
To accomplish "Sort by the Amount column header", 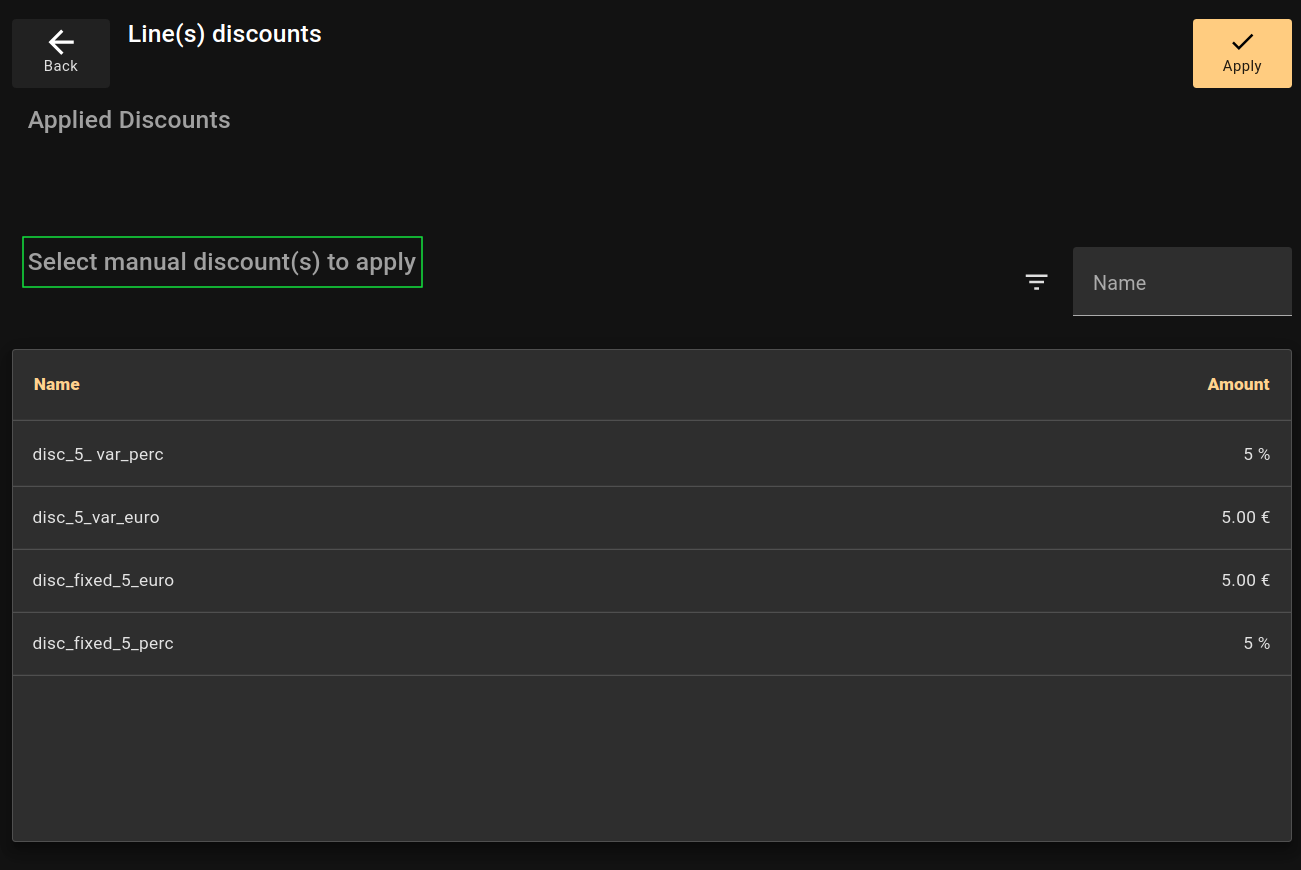I will pyautogui.click(x=1238, y=384).
